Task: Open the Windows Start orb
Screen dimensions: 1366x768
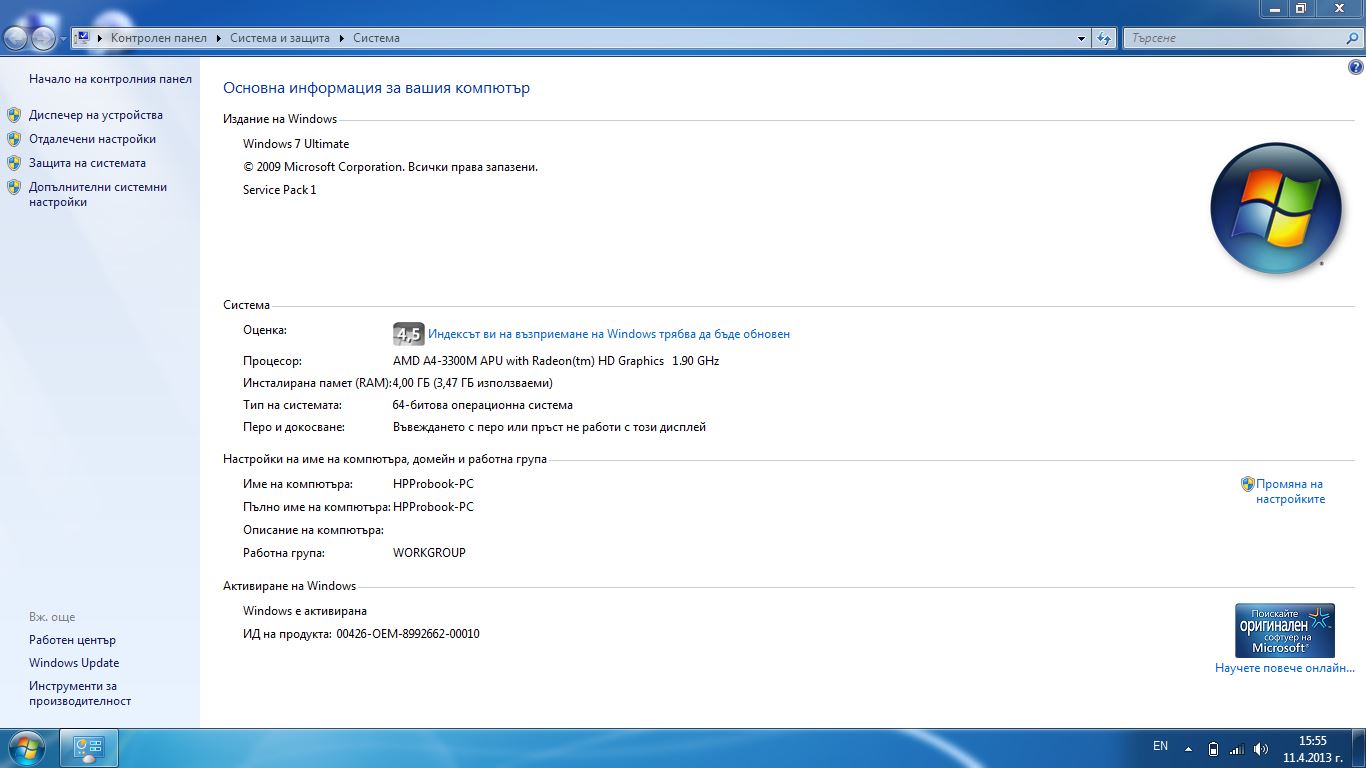Action: (26, 748)
